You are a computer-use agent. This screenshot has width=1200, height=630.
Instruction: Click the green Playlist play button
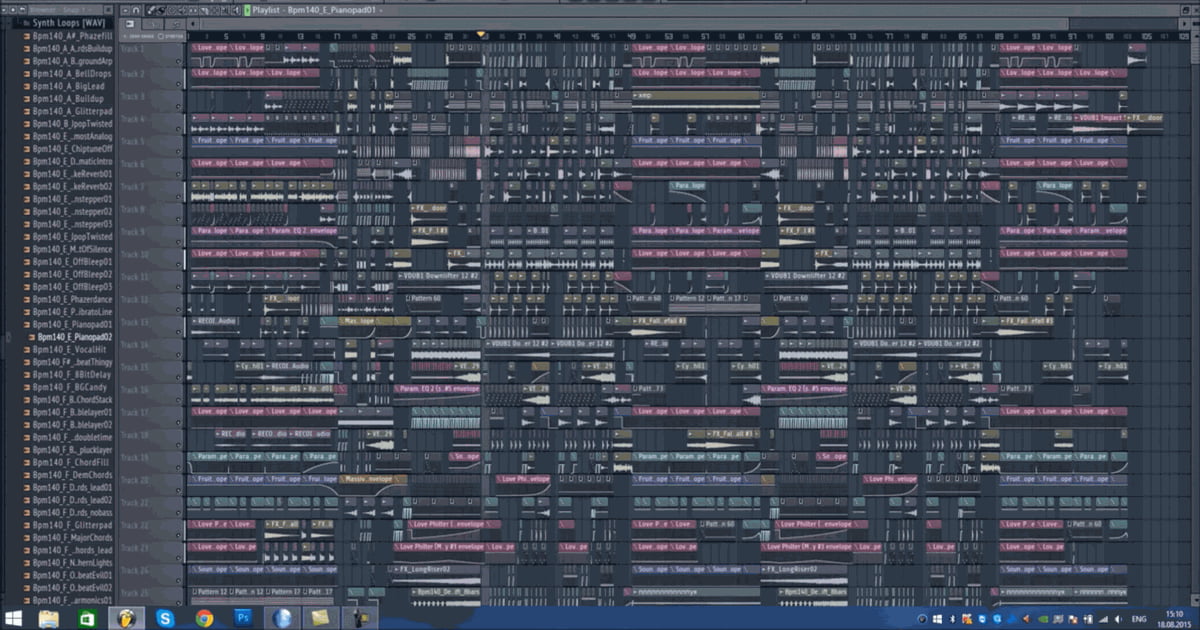pos(247,10)
